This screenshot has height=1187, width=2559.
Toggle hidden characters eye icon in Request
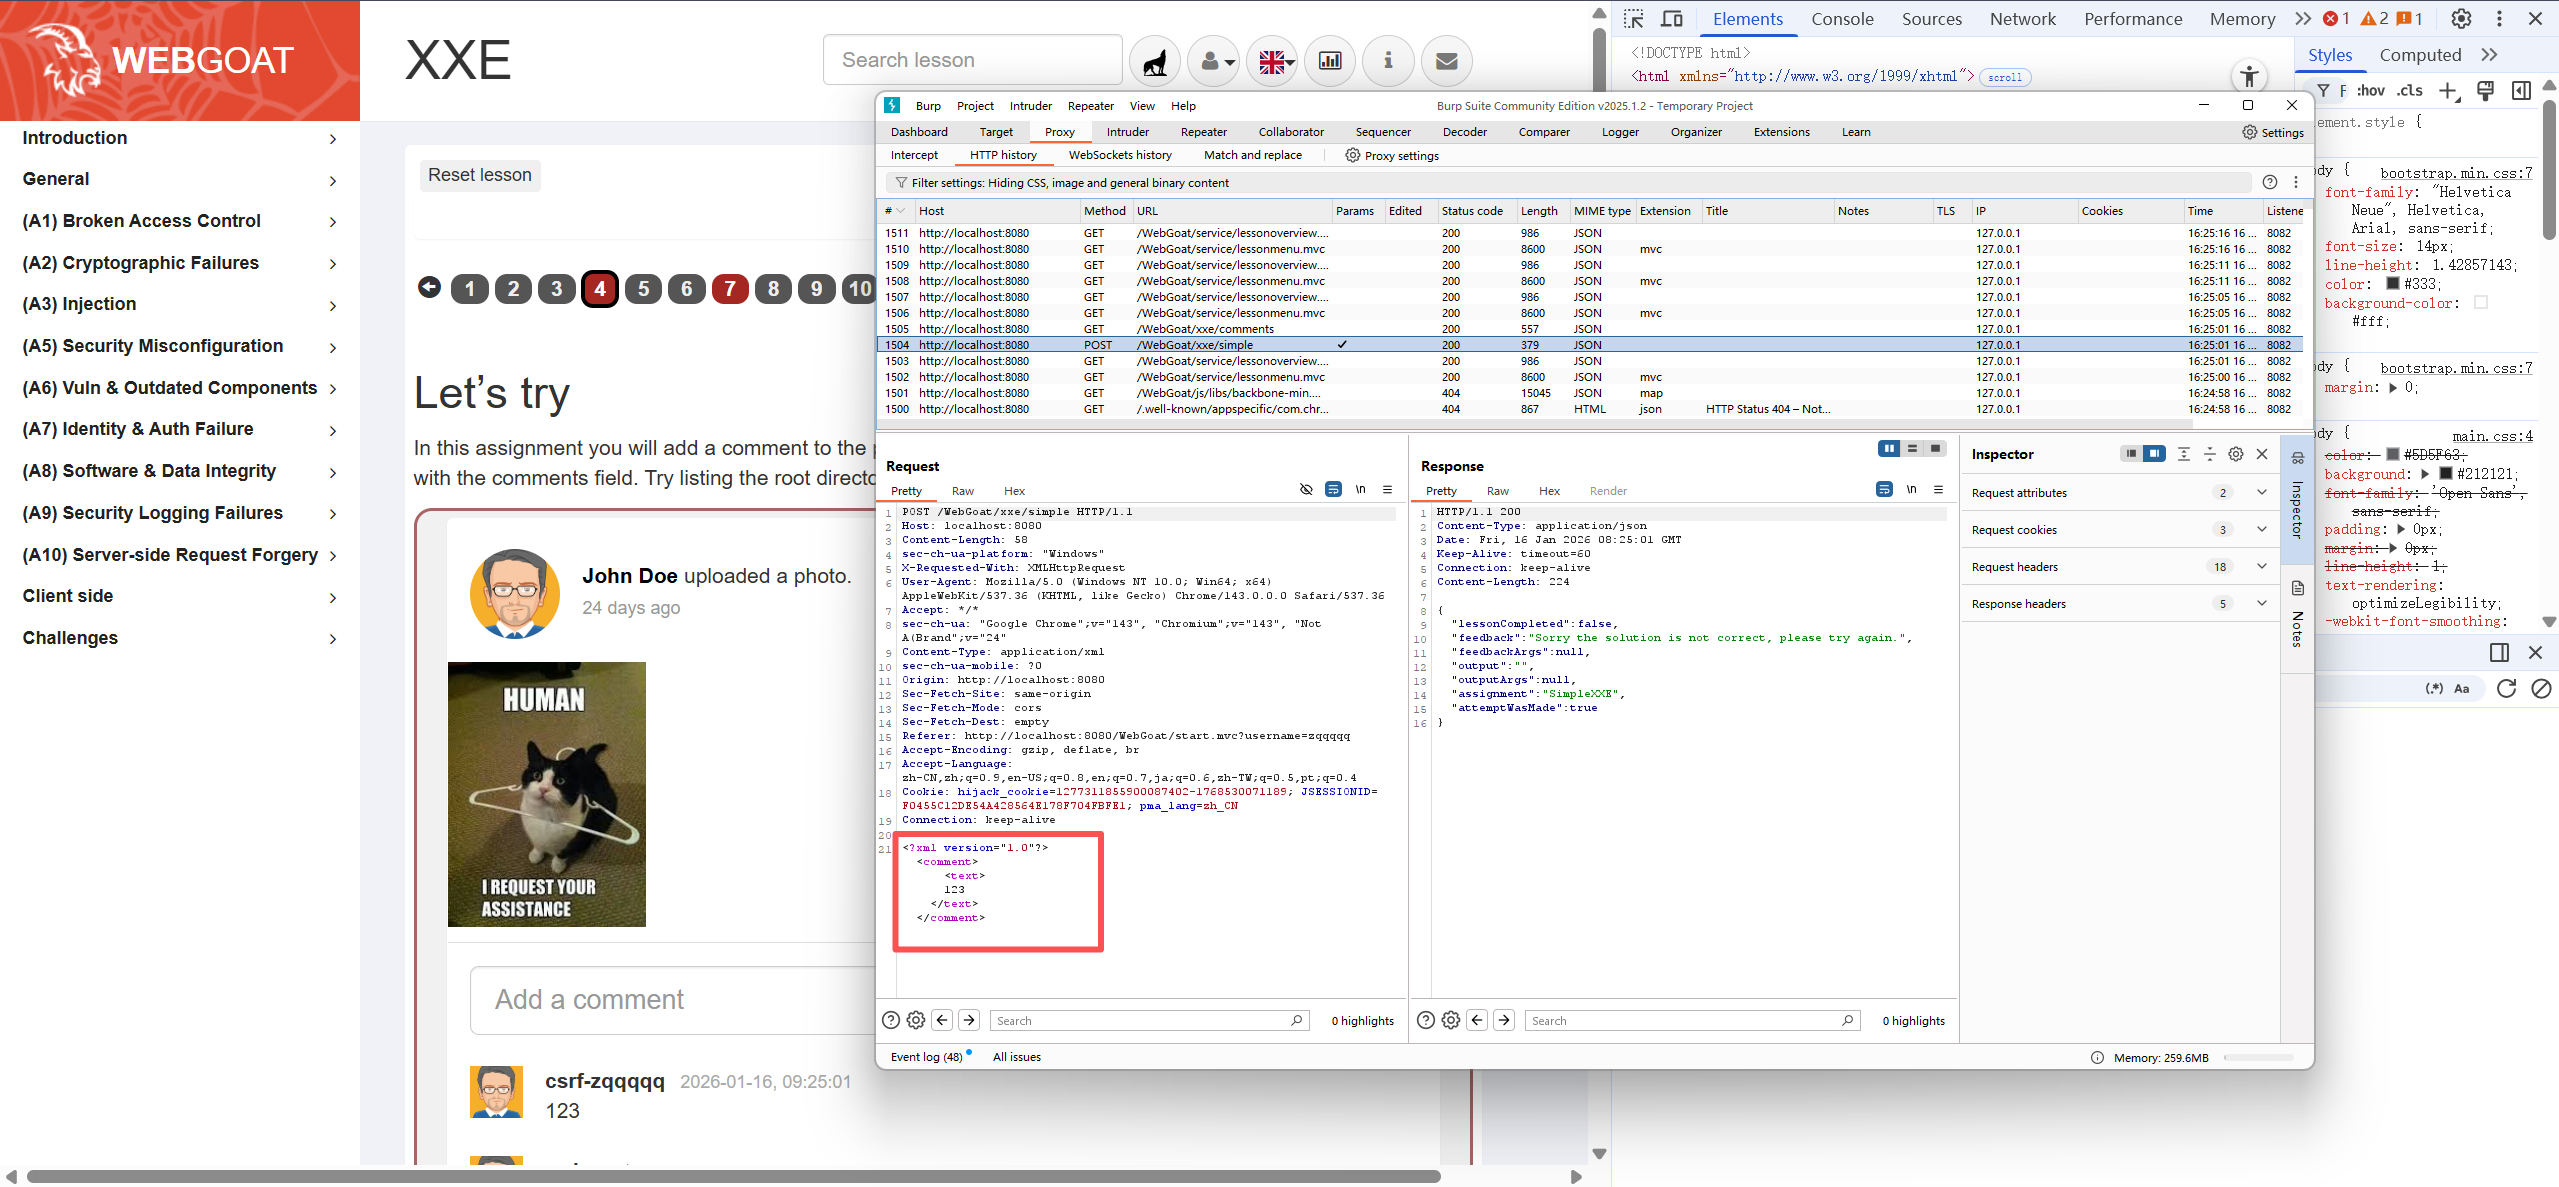[1306, 490]
